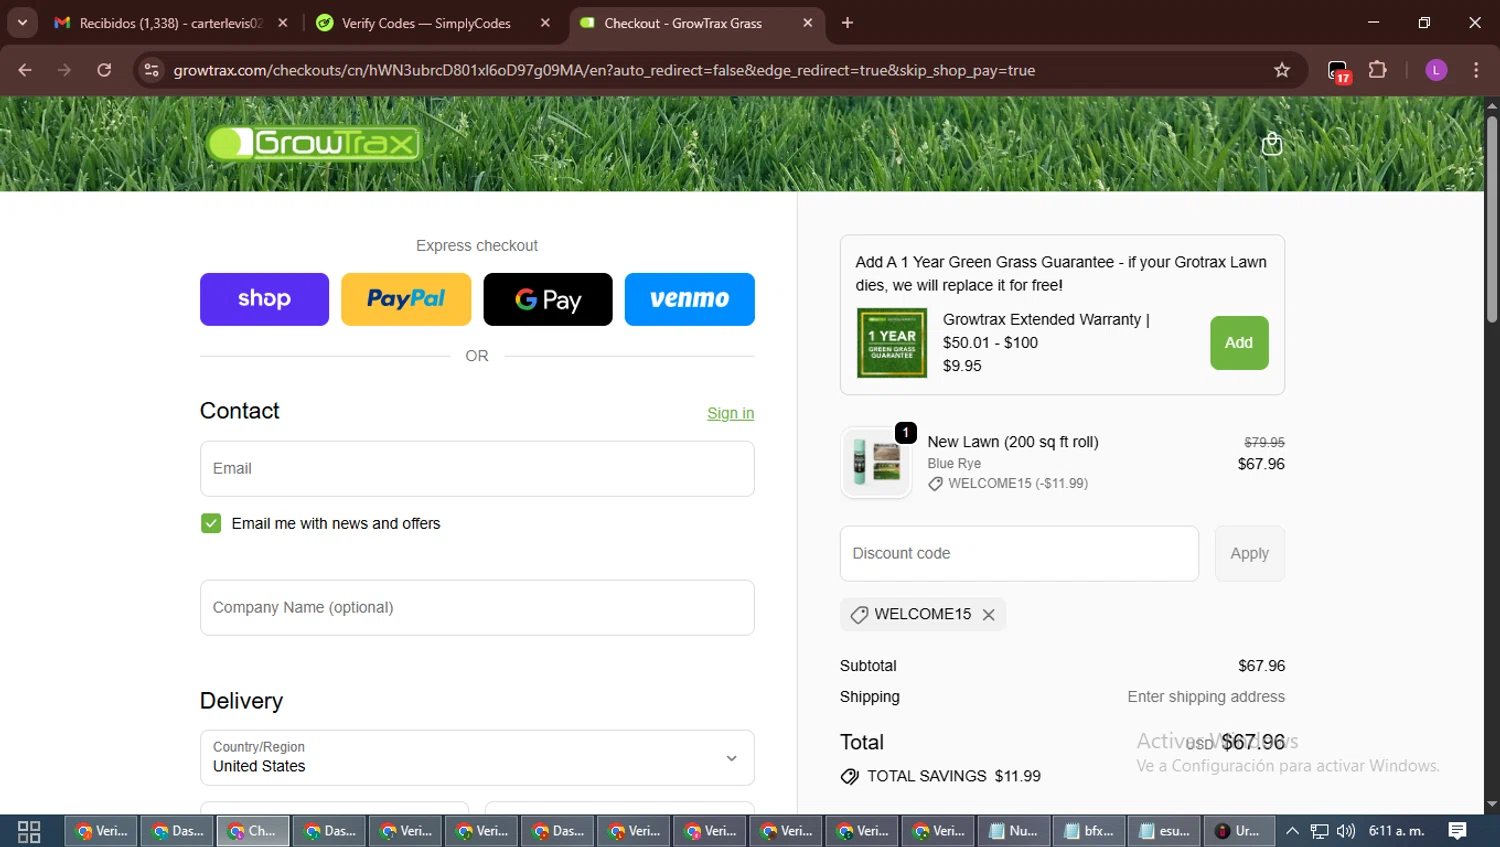Open the 'esu...' taskbar item
The image size is (1500, 847).
(1166, 831)
